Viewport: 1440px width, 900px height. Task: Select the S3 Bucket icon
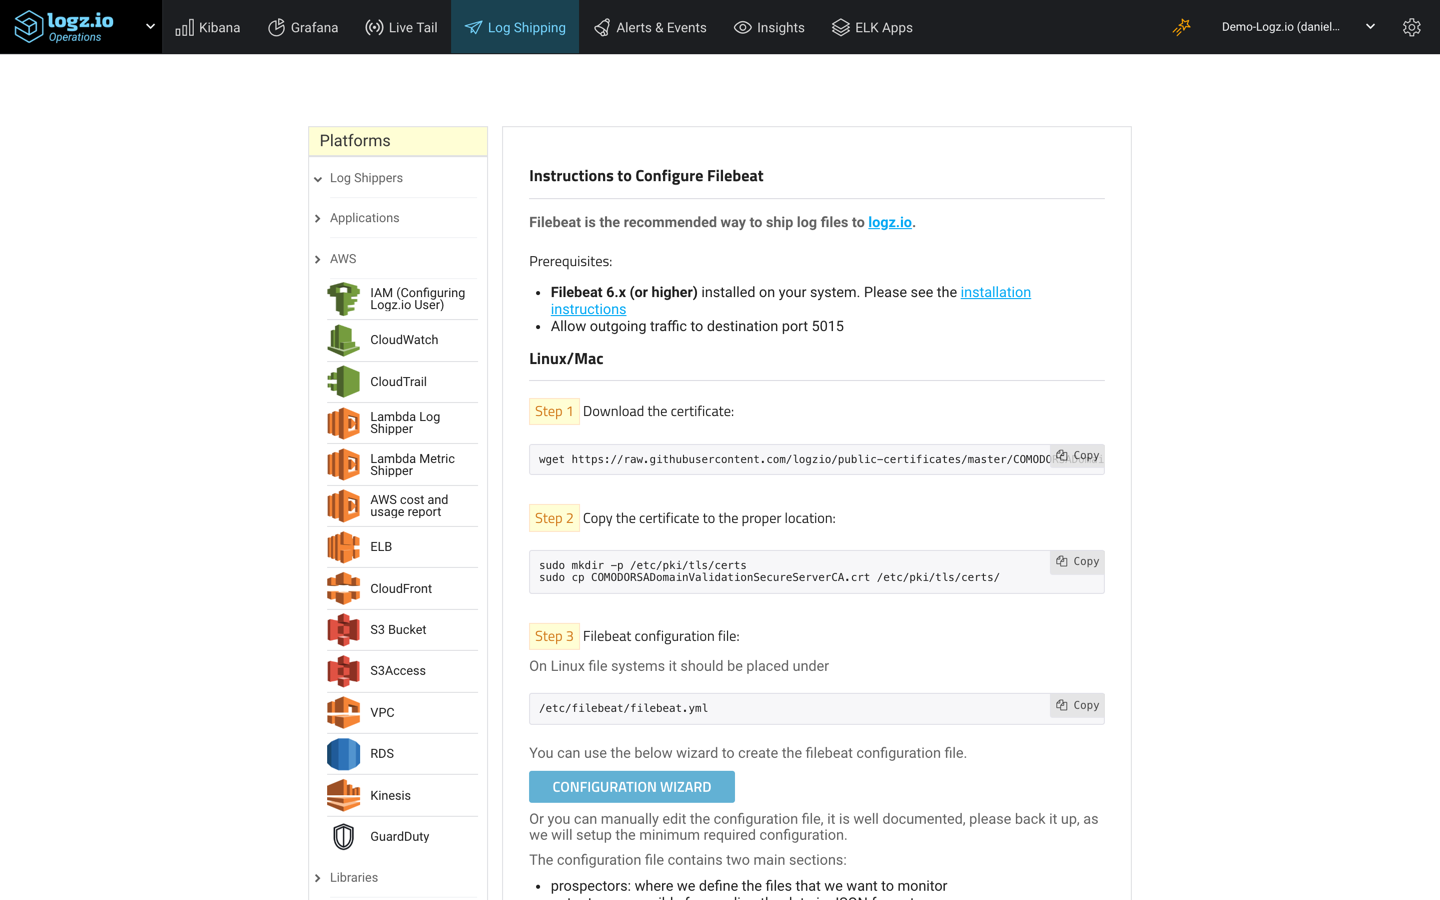pos(343,630)
